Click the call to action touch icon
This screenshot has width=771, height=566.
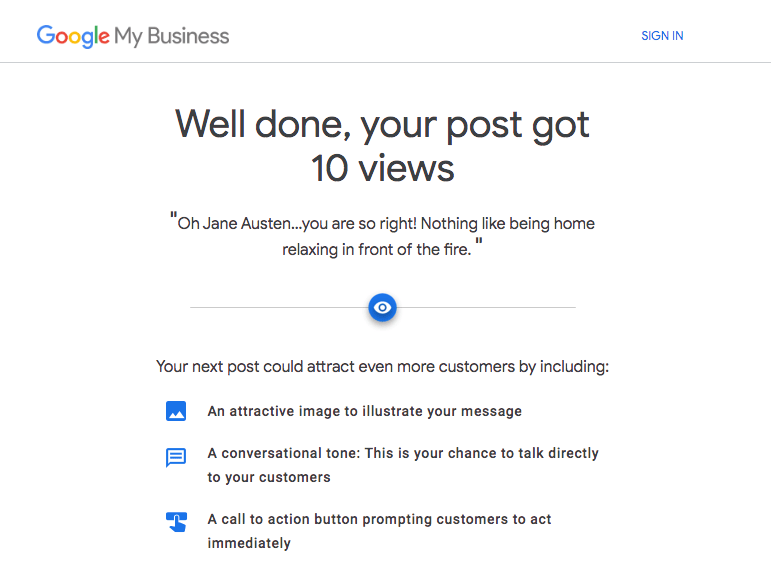coord(176,522)
